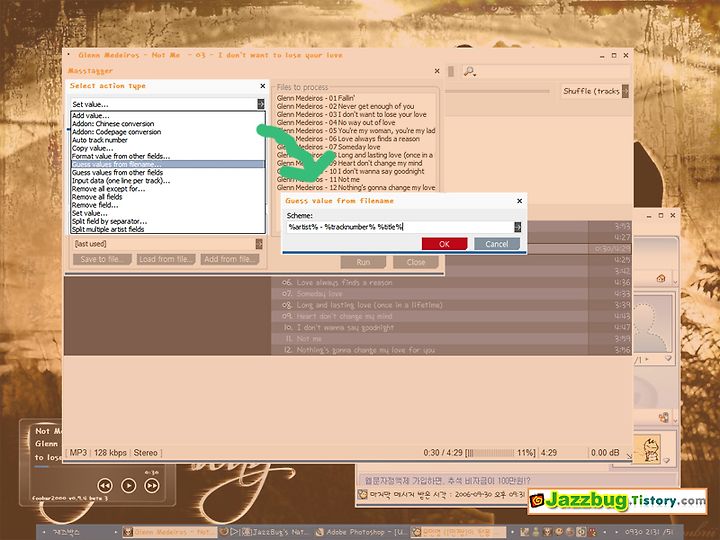Select Add value... in action list

(168, 116)
